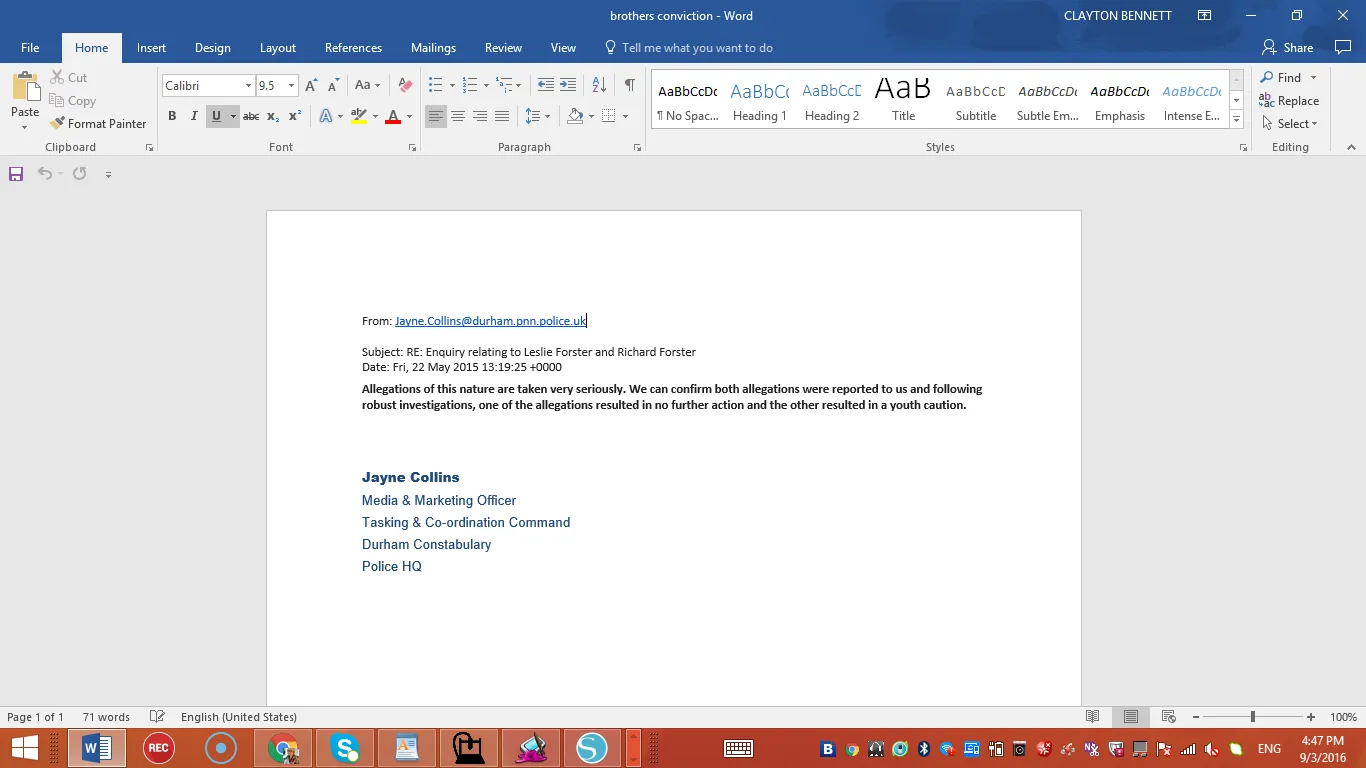Select Align Left paragraph alignment

[x=435, y=116]
